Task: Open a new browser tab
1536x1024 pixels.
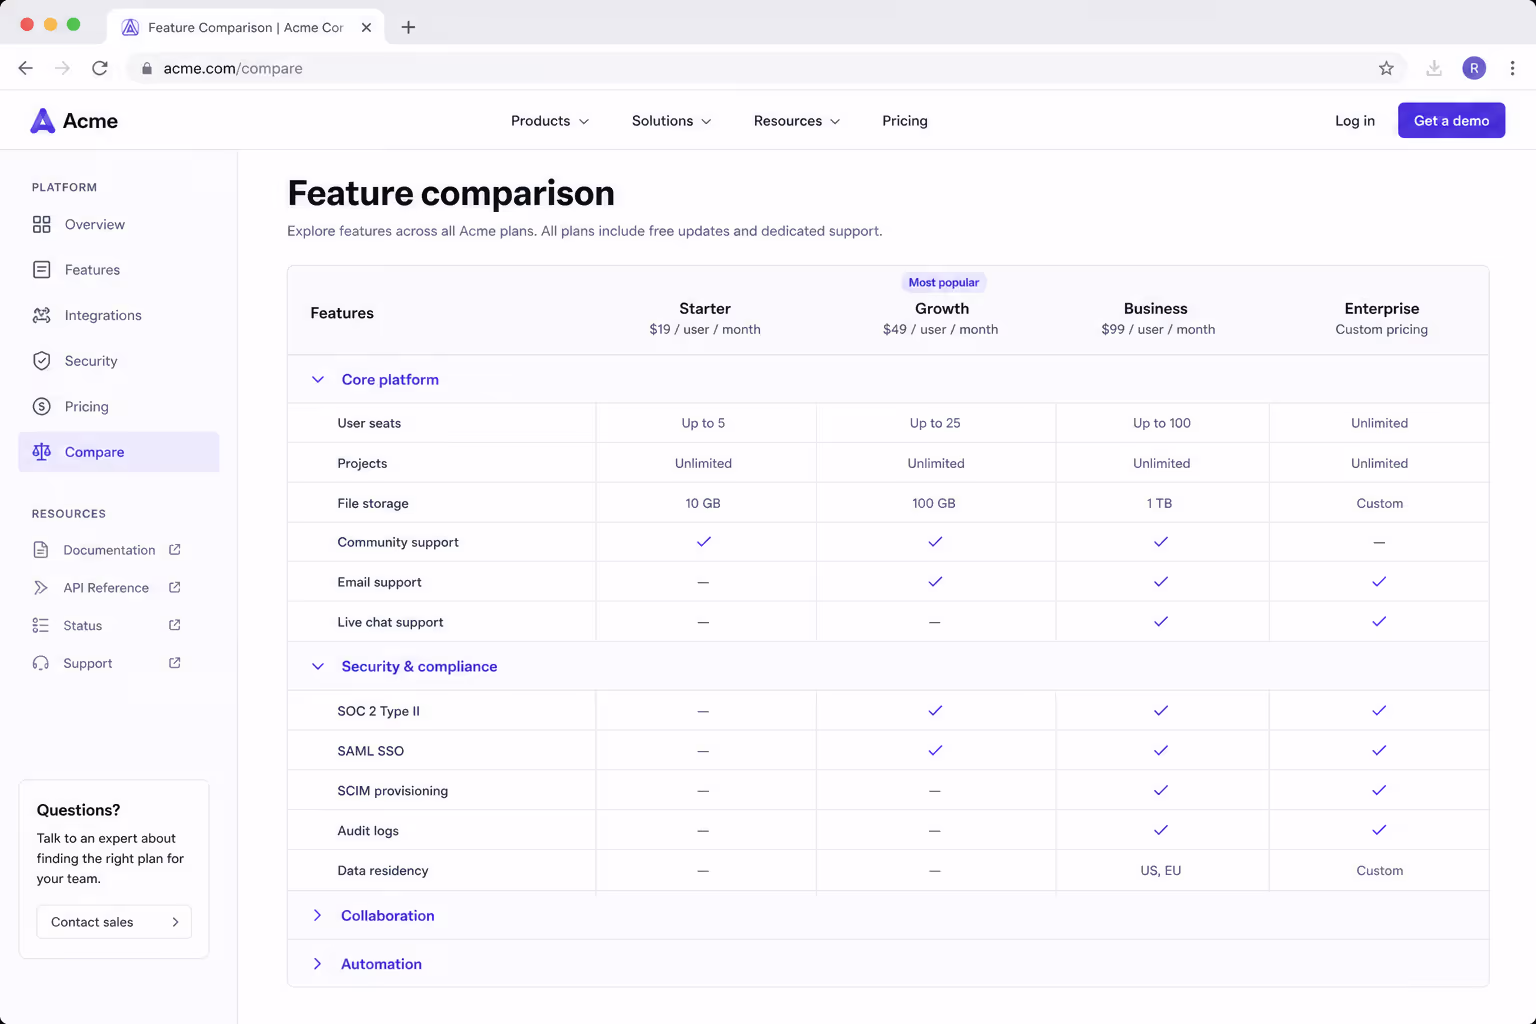Action: pos(408,27)
